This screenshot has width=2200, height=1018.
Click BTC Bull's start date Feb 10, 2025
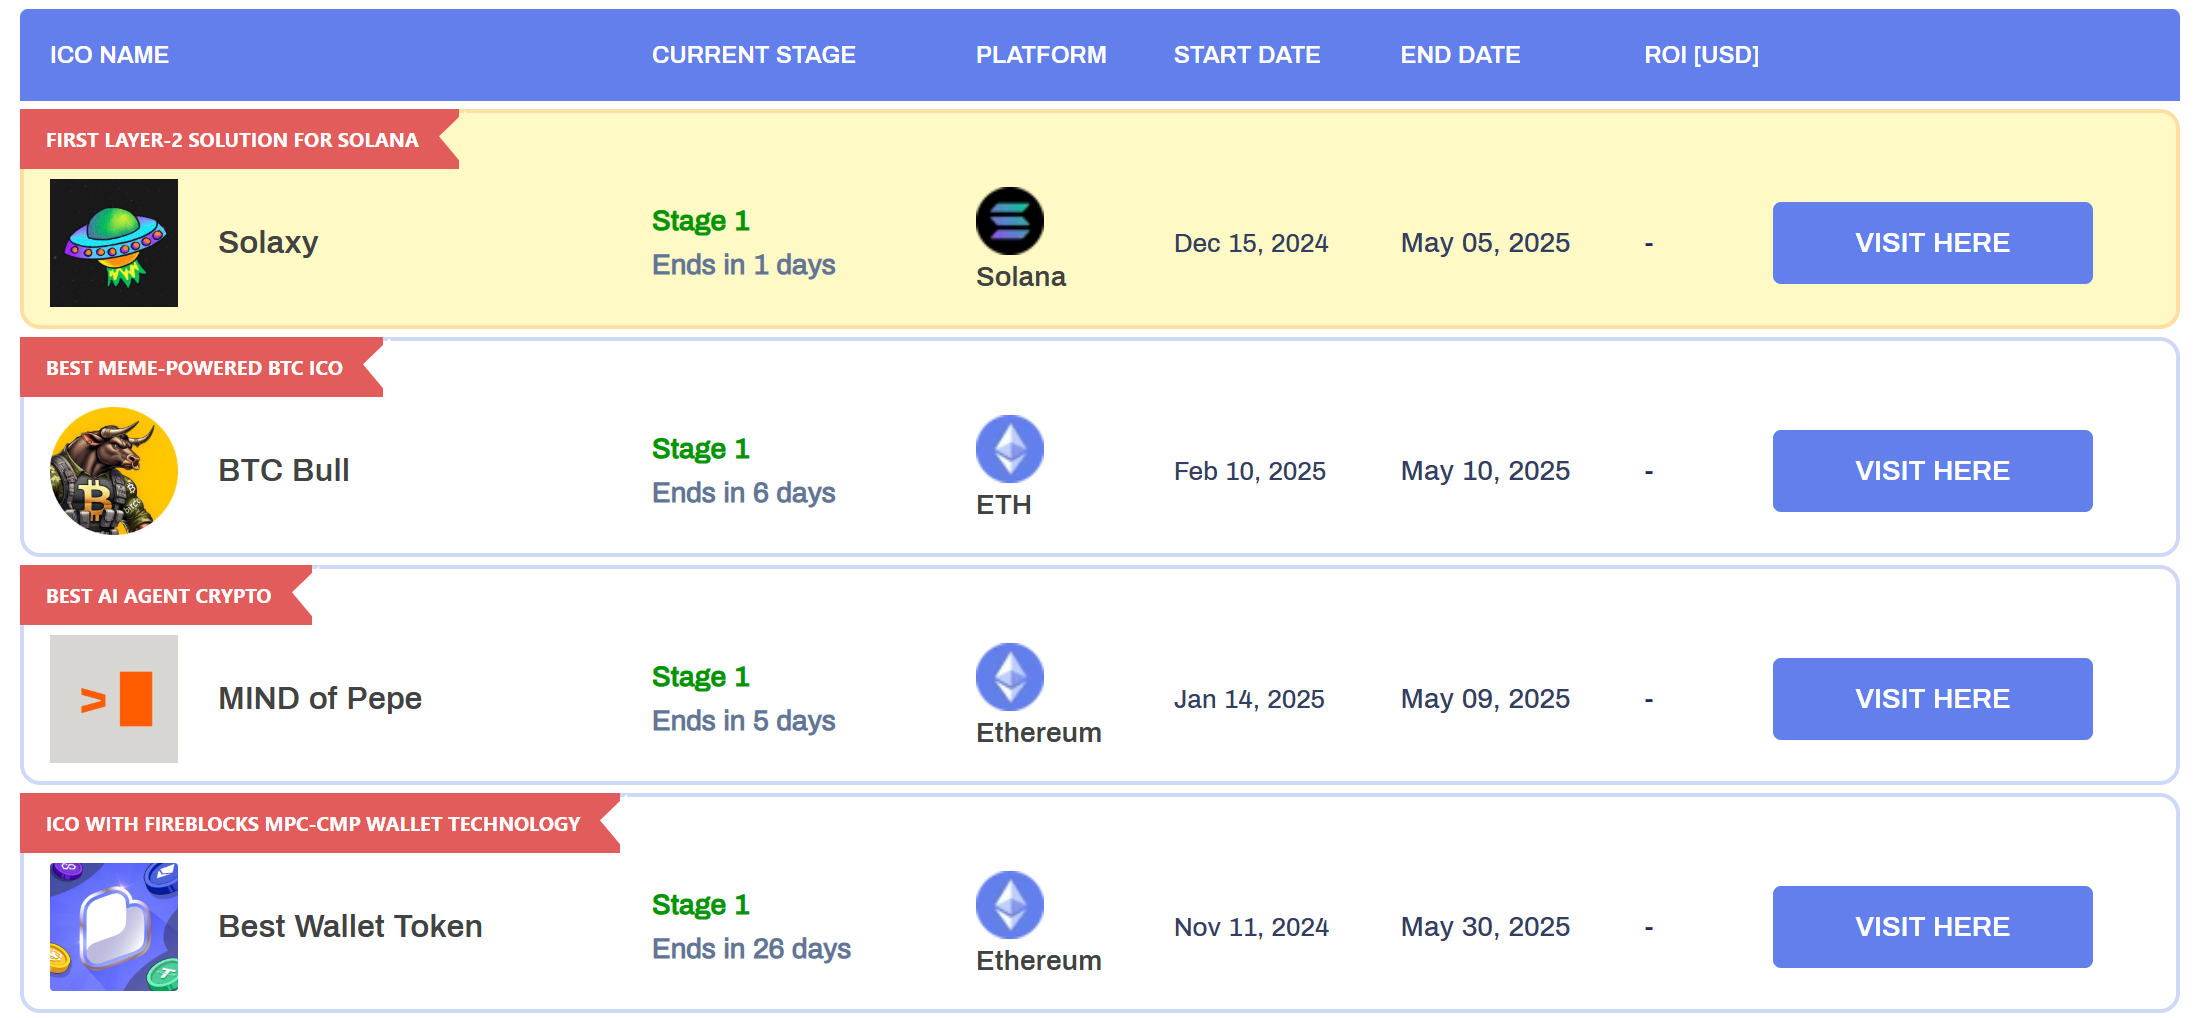tap(1250, 471)
